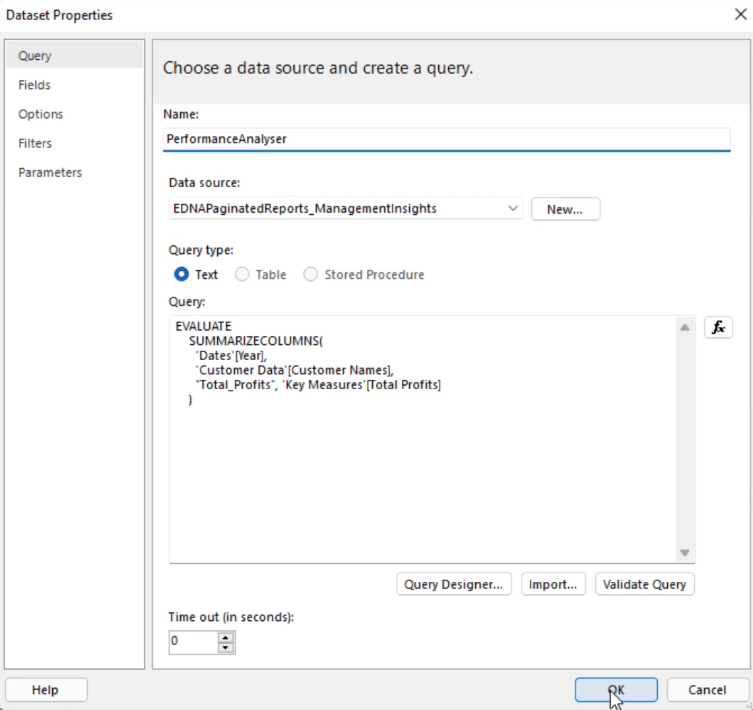Click the "Total_Profits" query line

pos(318,385)
